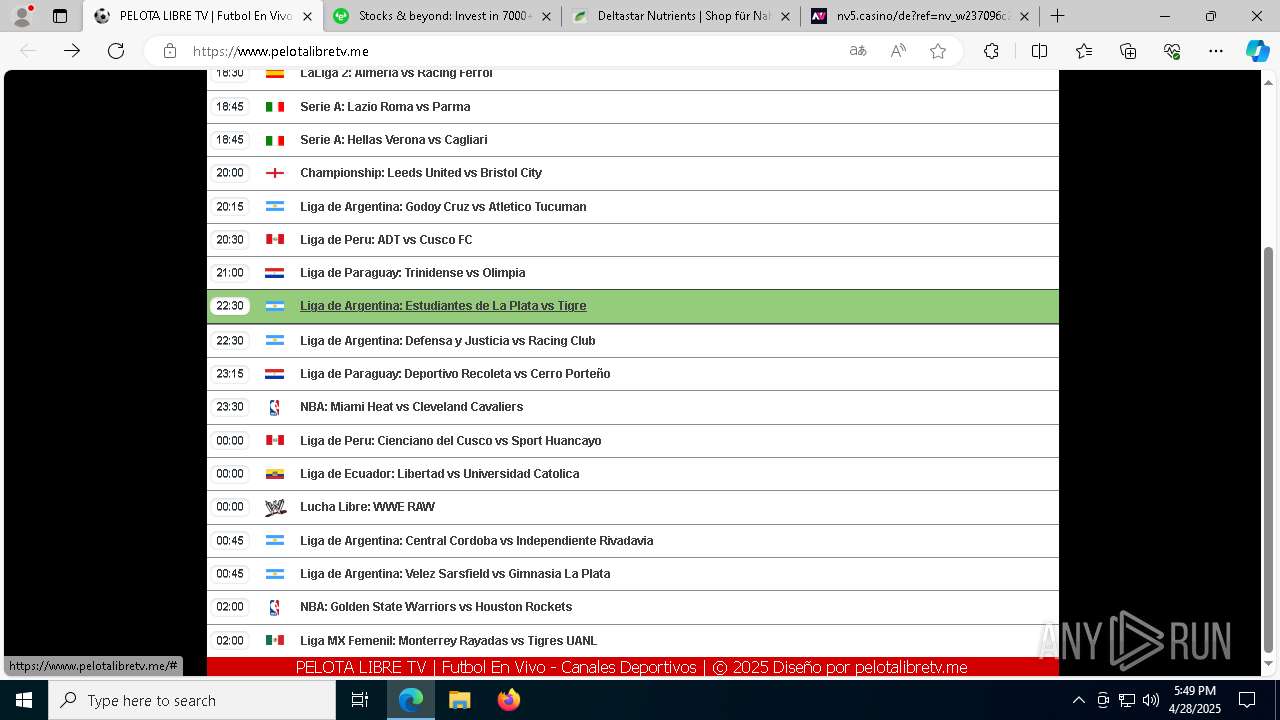The width and height of the screenshot is (1280, 720).
Task: Open Deportivo Recoleta vs Cerro Porteño
Action: pyautogui.click(x=455, y=374)
